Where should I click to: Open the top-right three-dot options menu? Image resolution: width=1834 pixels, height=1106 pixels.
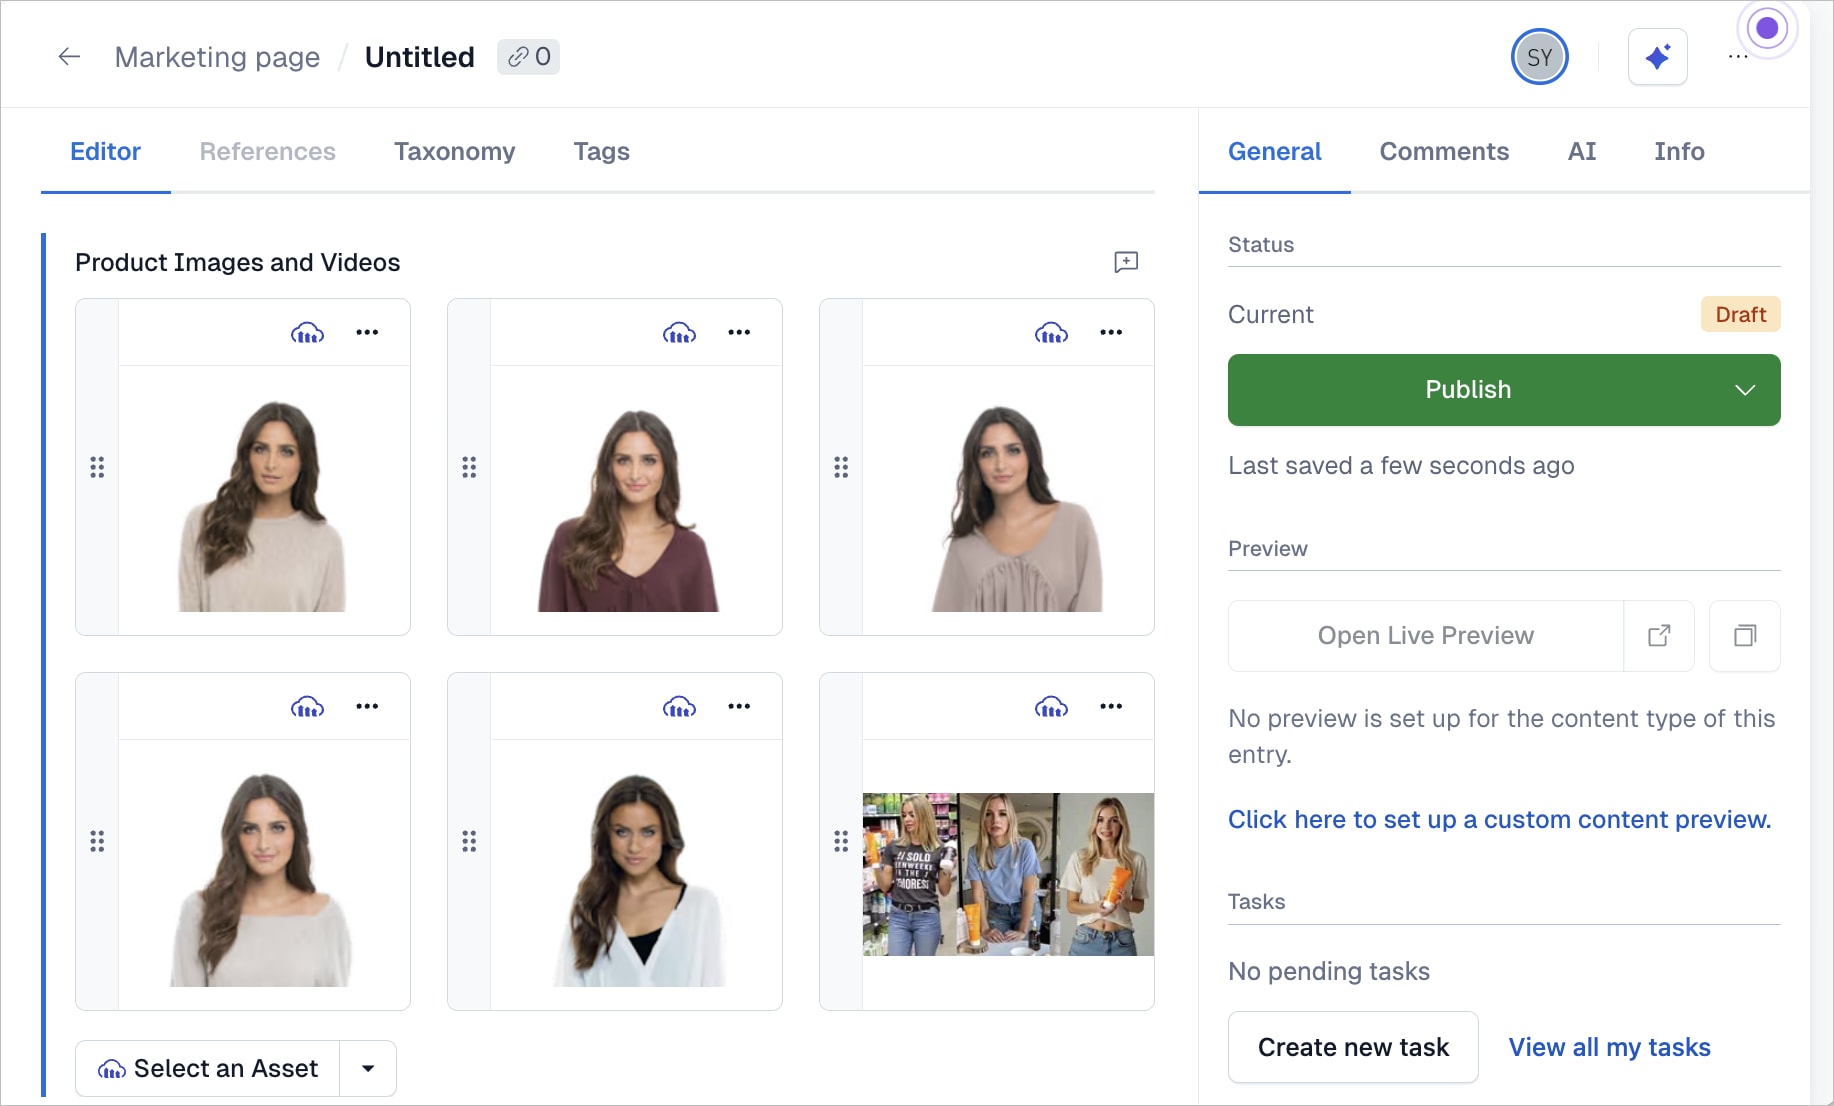click(x=1738, y=57)
